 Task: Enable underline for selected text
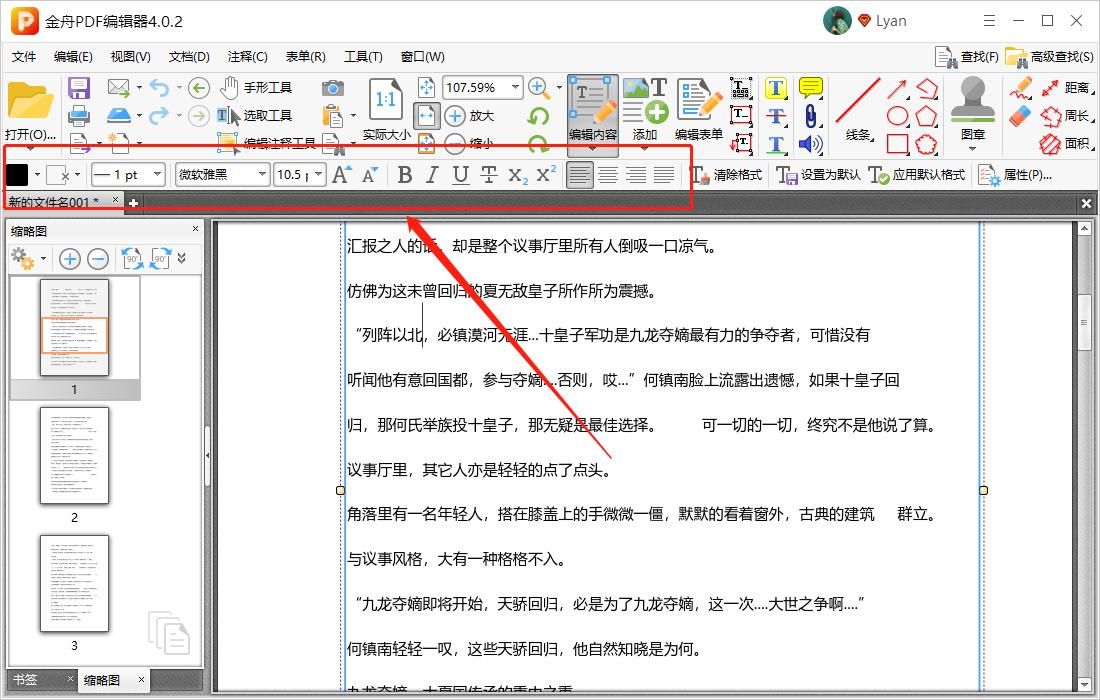point(458,175)
